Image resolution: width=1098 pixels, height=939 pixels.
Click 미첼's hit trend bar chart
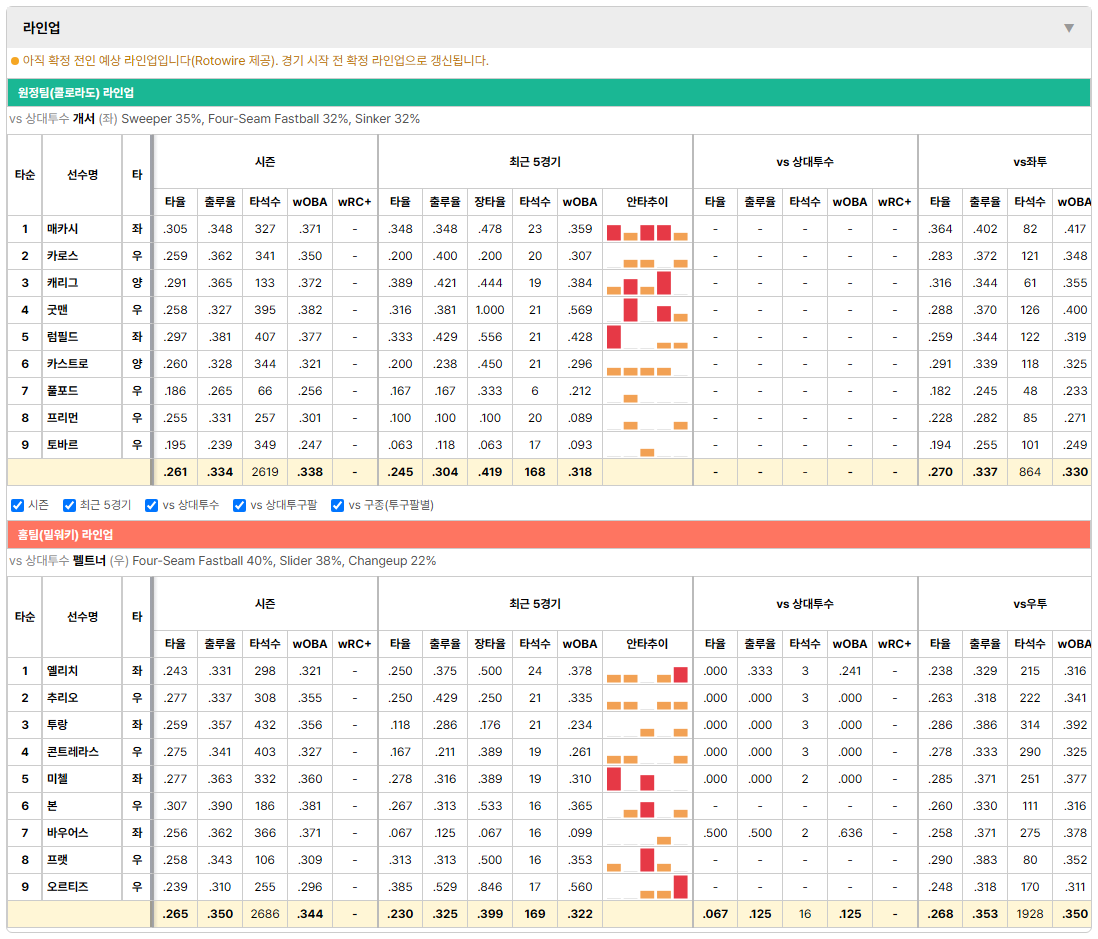[647, 779]
